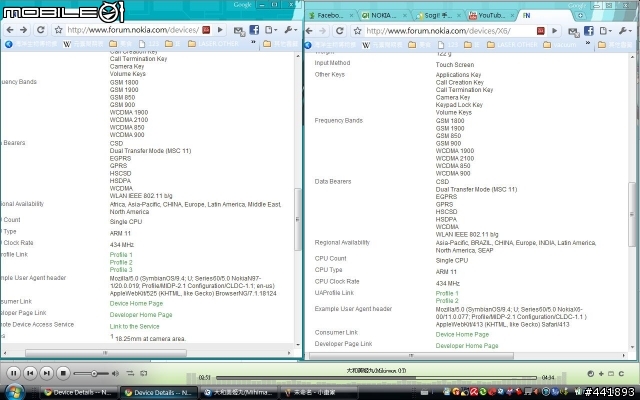The width and height of the screenshot is (640, 400).
Task: Go back in the left browser window
Action: 10,30
